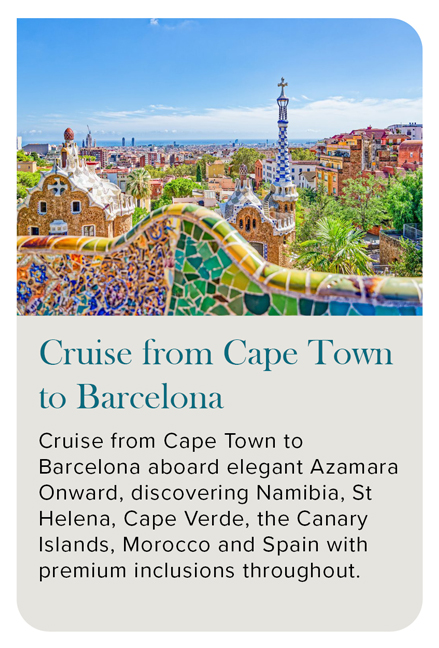This screenshot has height=648, width=439.
Task: Click the blue checkered spire with cross in photo
Action: pos(283,136)
